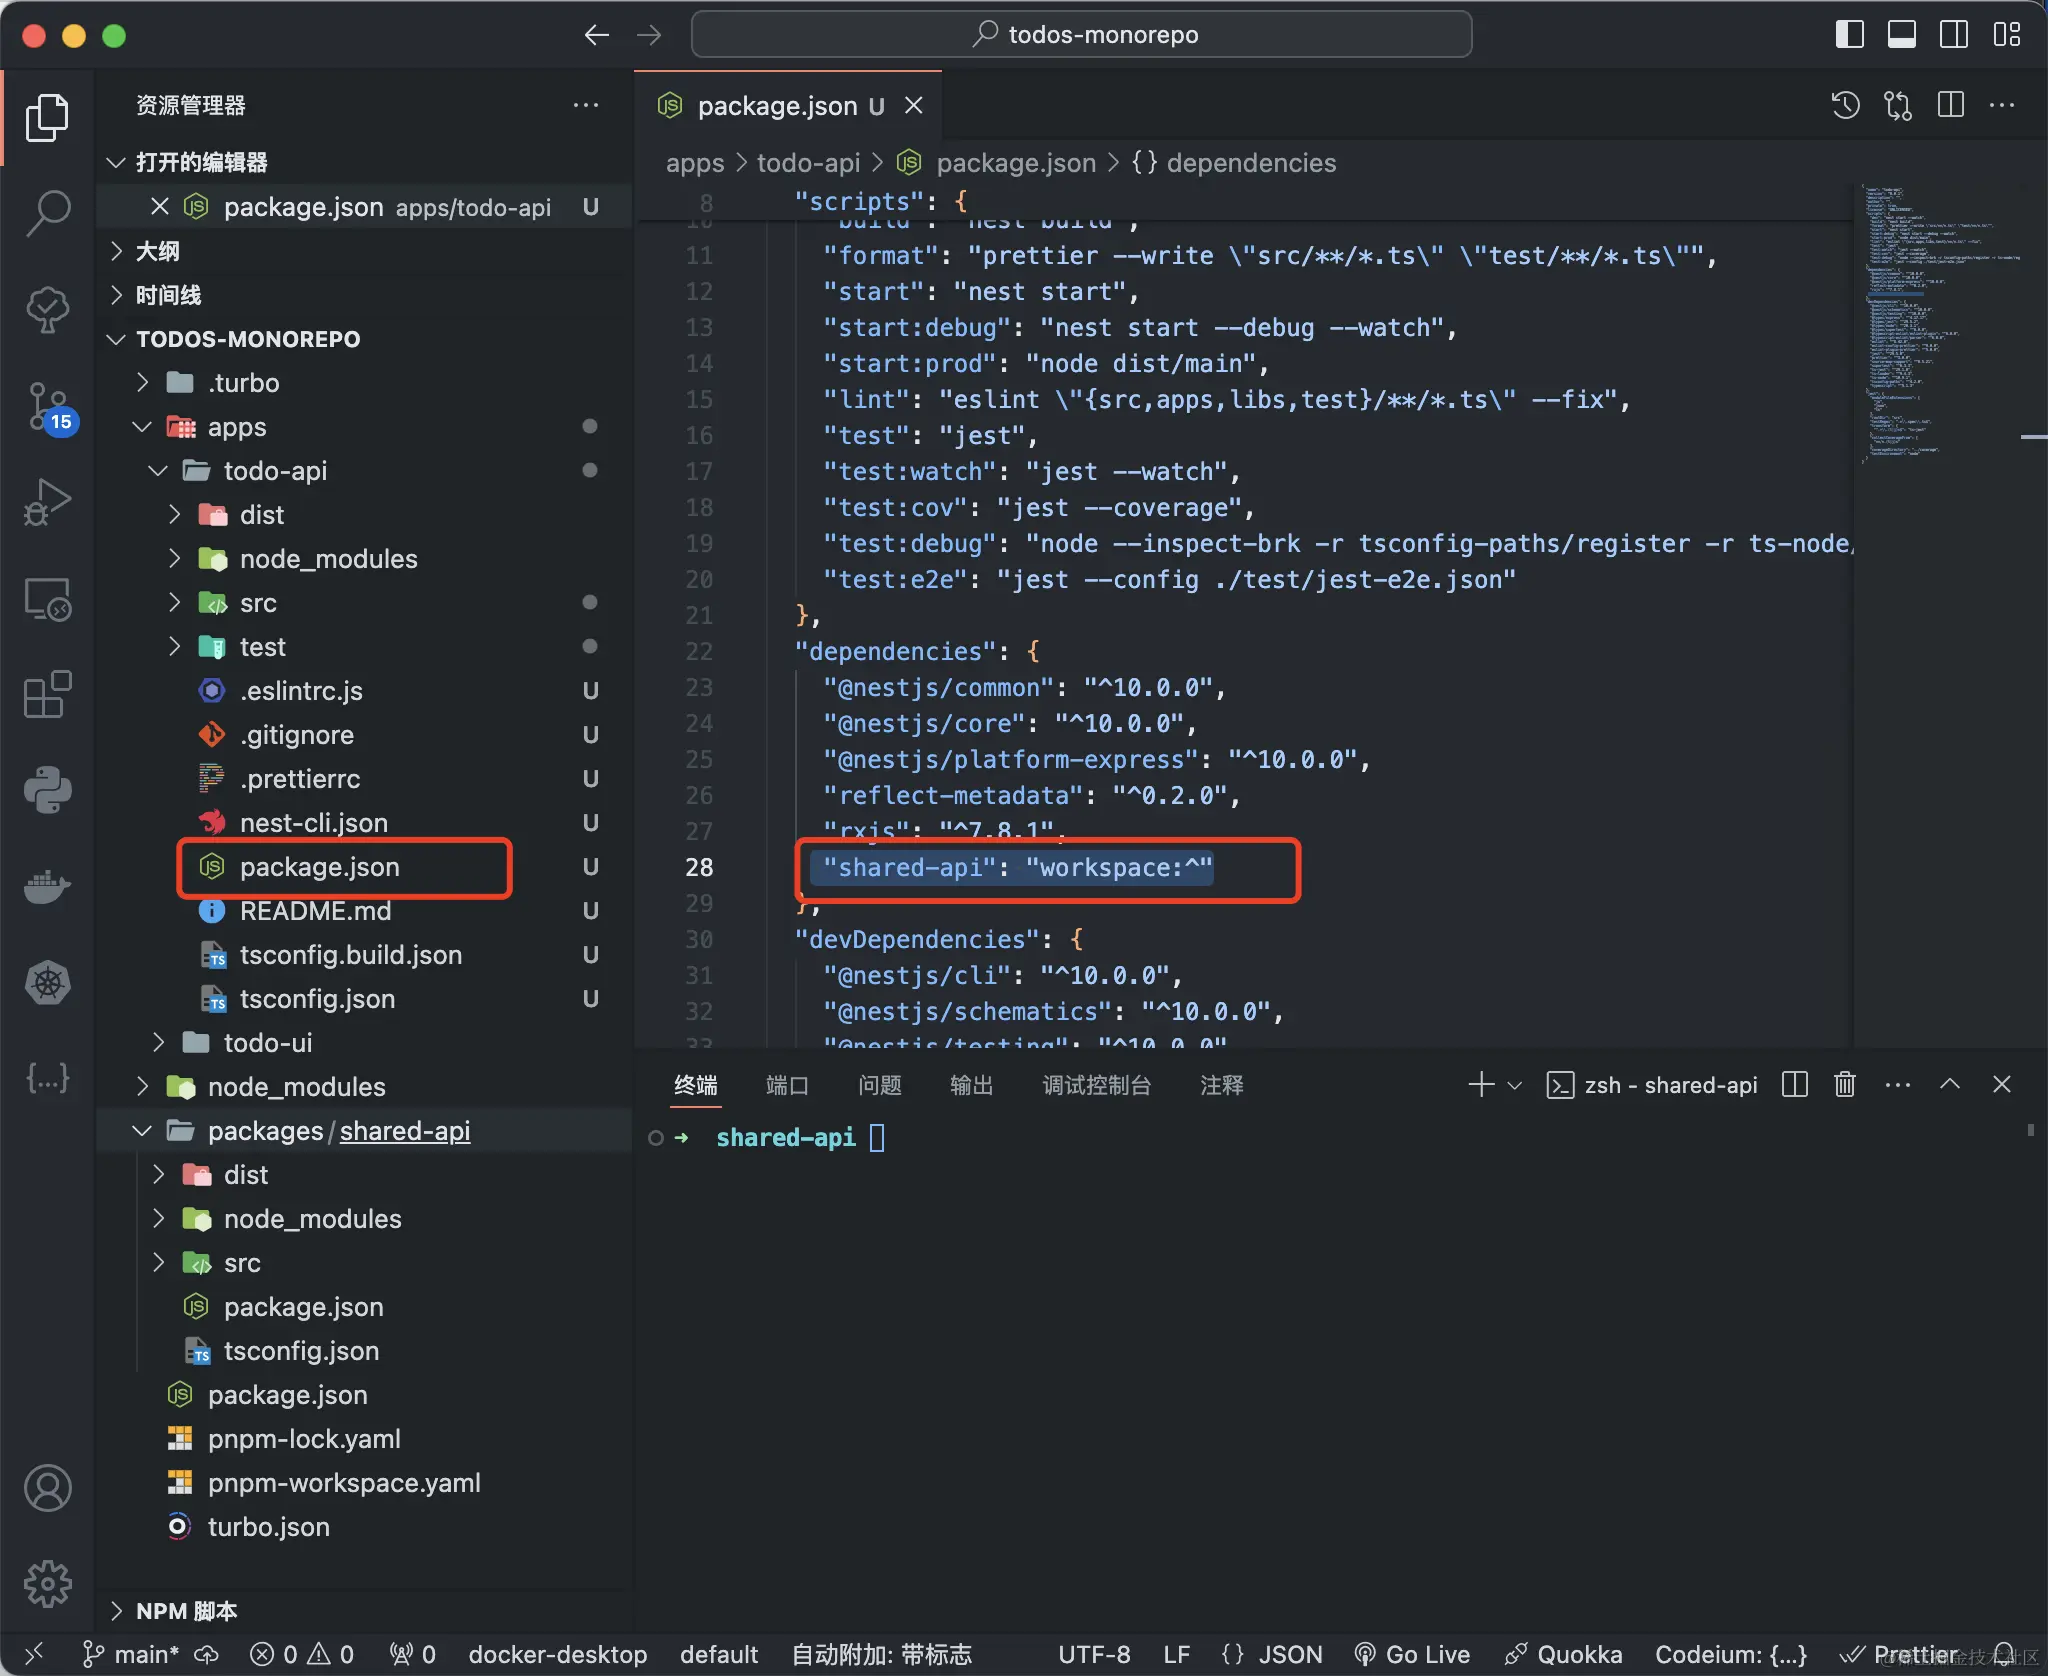Open errors and warnings count in status bar
2048x1676 pixels.
(x=302, y=1655)
